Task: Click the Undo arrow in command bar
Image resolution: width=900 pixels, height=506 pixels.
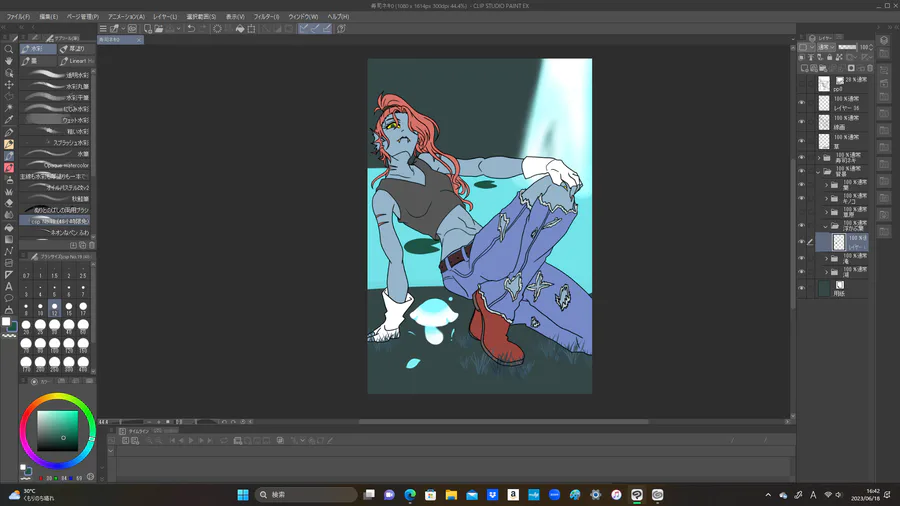Action: point(190,29)
